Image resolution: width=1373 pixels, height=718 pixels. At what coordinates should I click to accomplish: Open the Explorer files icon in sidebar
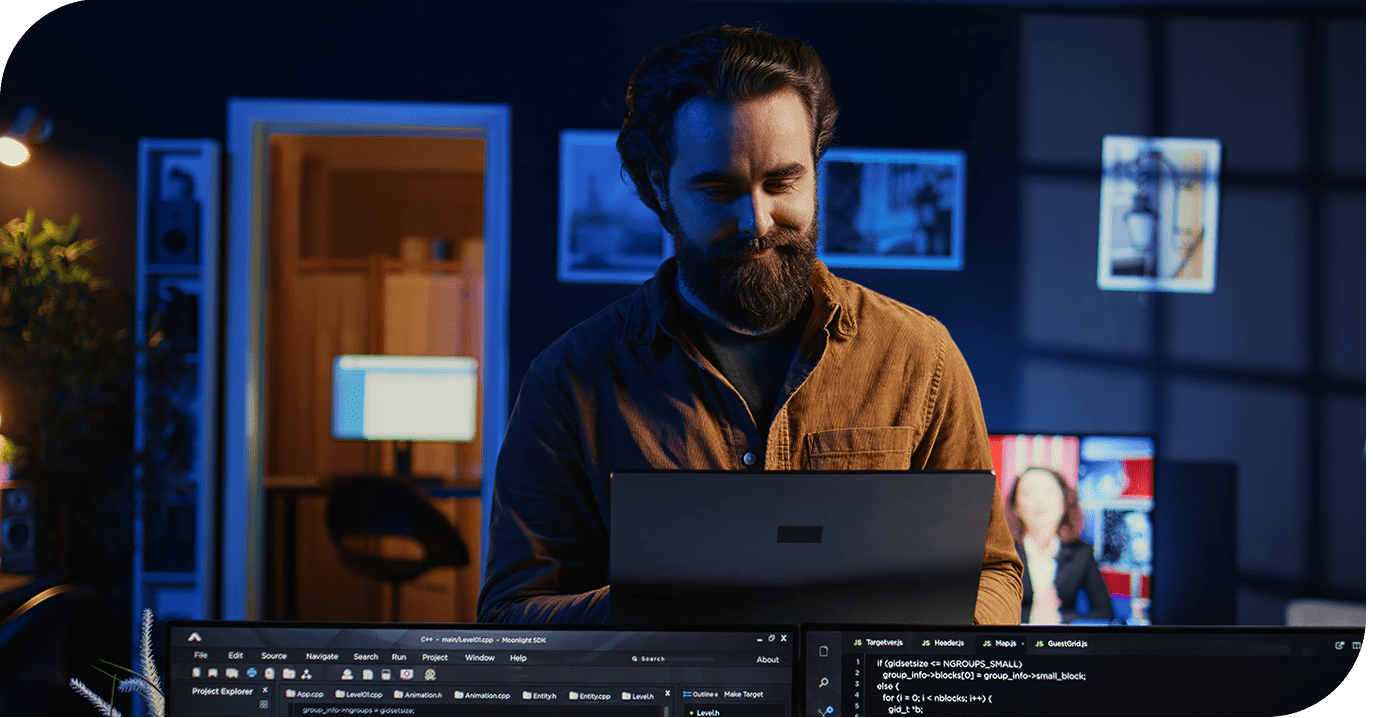823,651
